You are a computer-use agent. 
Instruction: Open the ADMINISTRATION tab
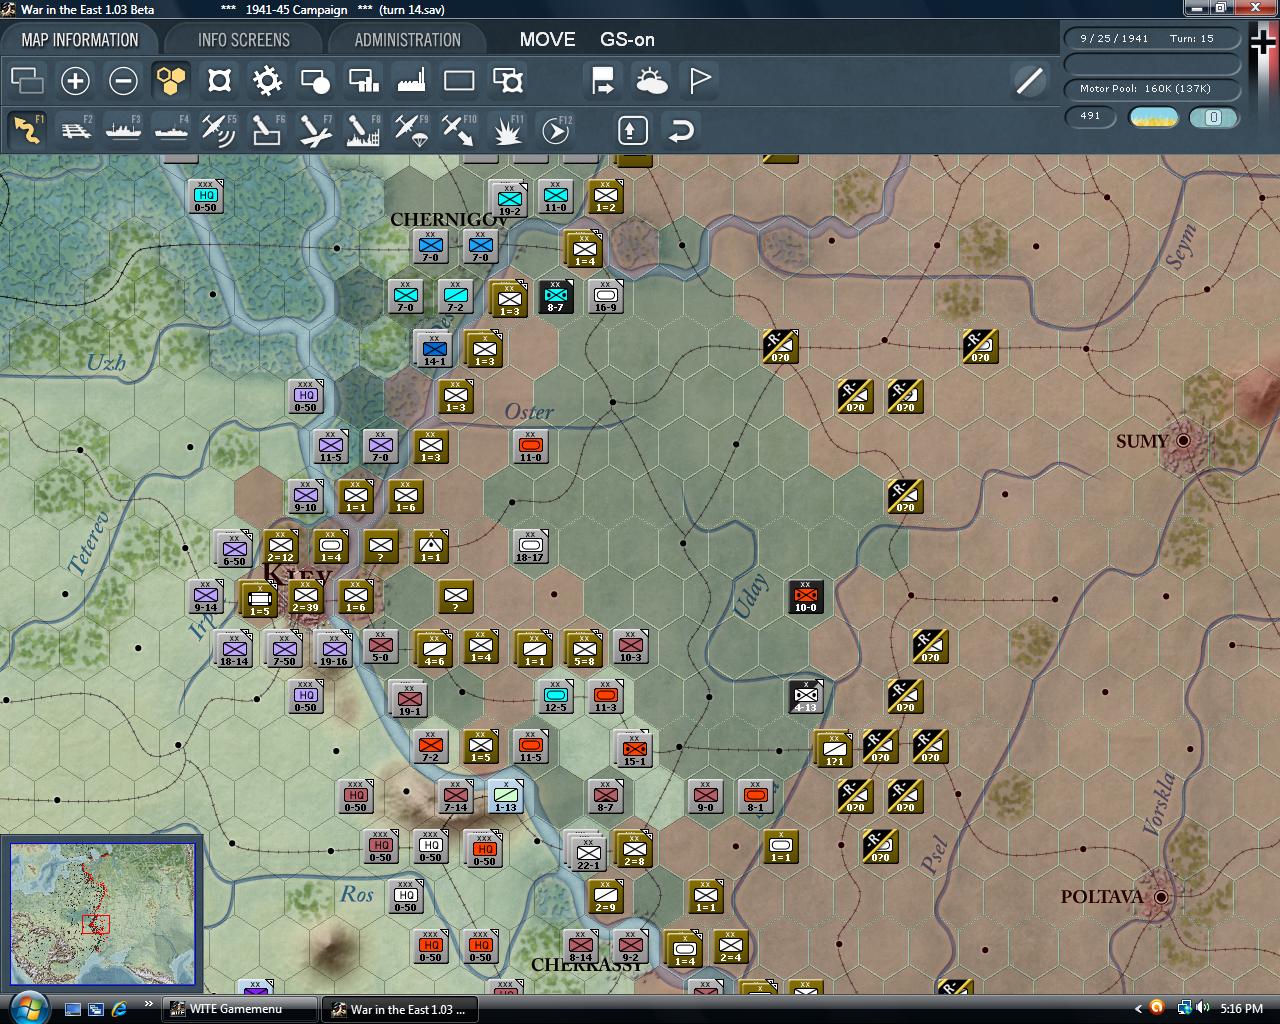pyautogui.click(x=408, y=40)
